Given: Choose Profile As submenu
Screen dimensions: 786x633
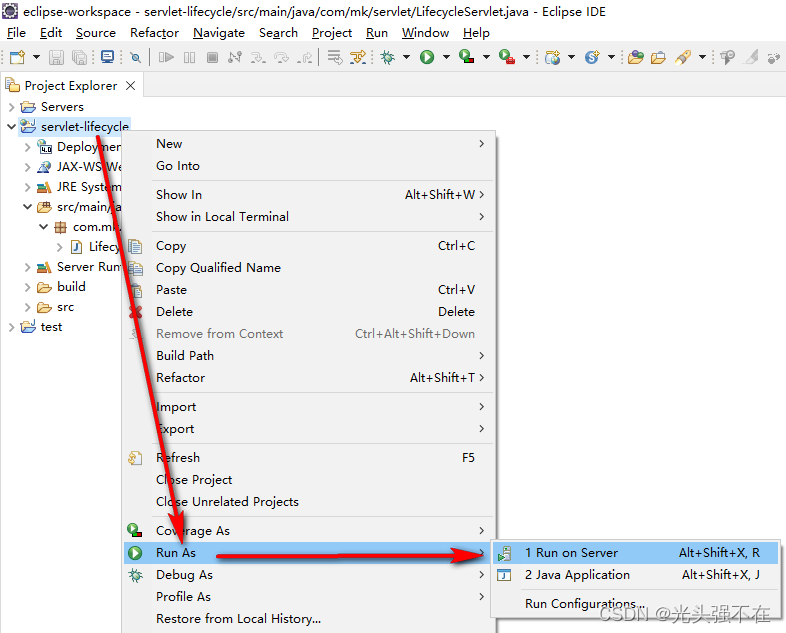Looking at the screenshot, I should pos(308,597).
